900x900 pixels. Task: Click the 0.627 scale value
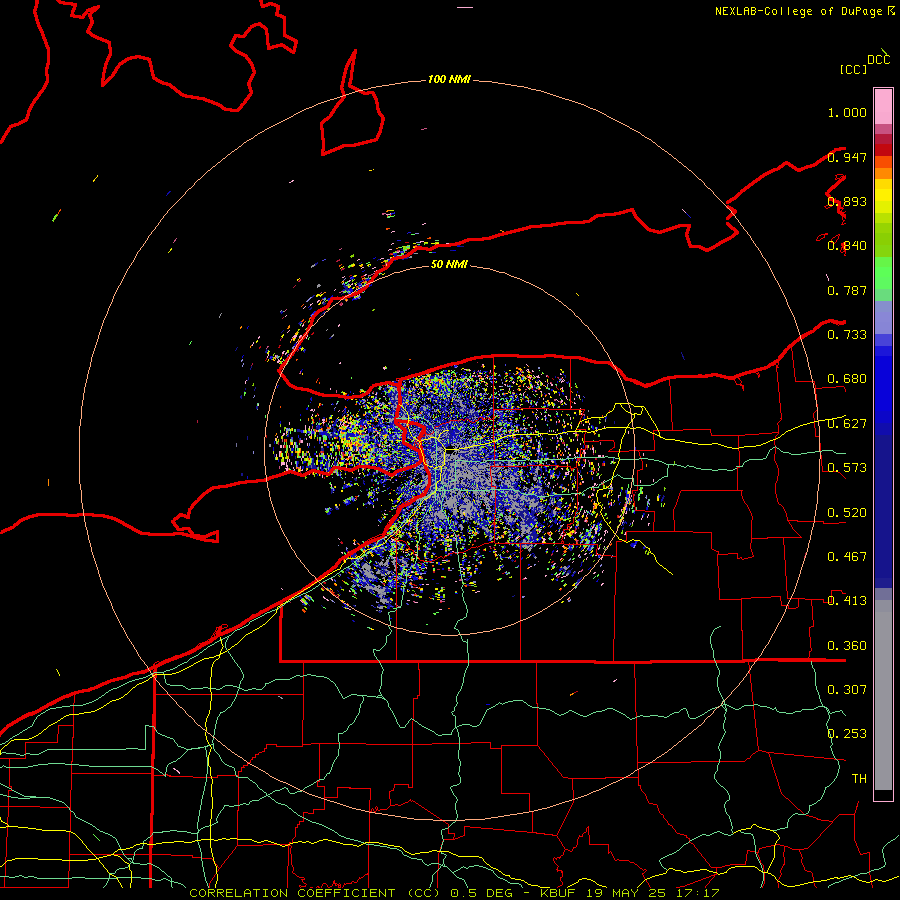[x=847, y=424]
